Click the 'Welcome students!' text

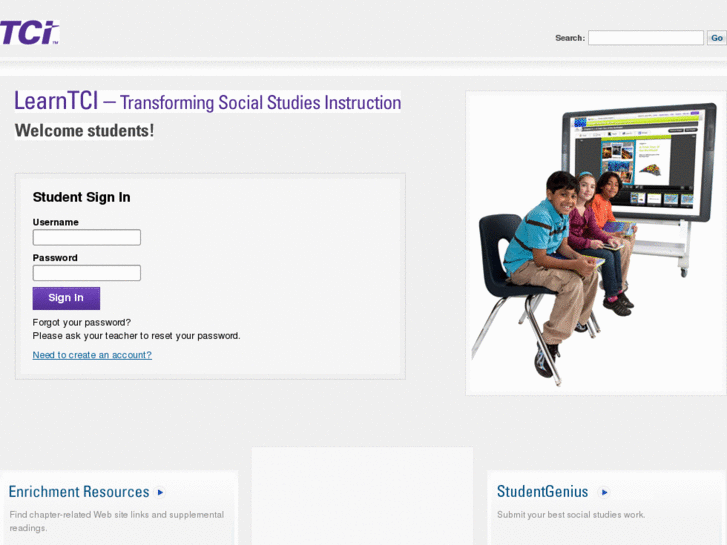tap(84, 131)
